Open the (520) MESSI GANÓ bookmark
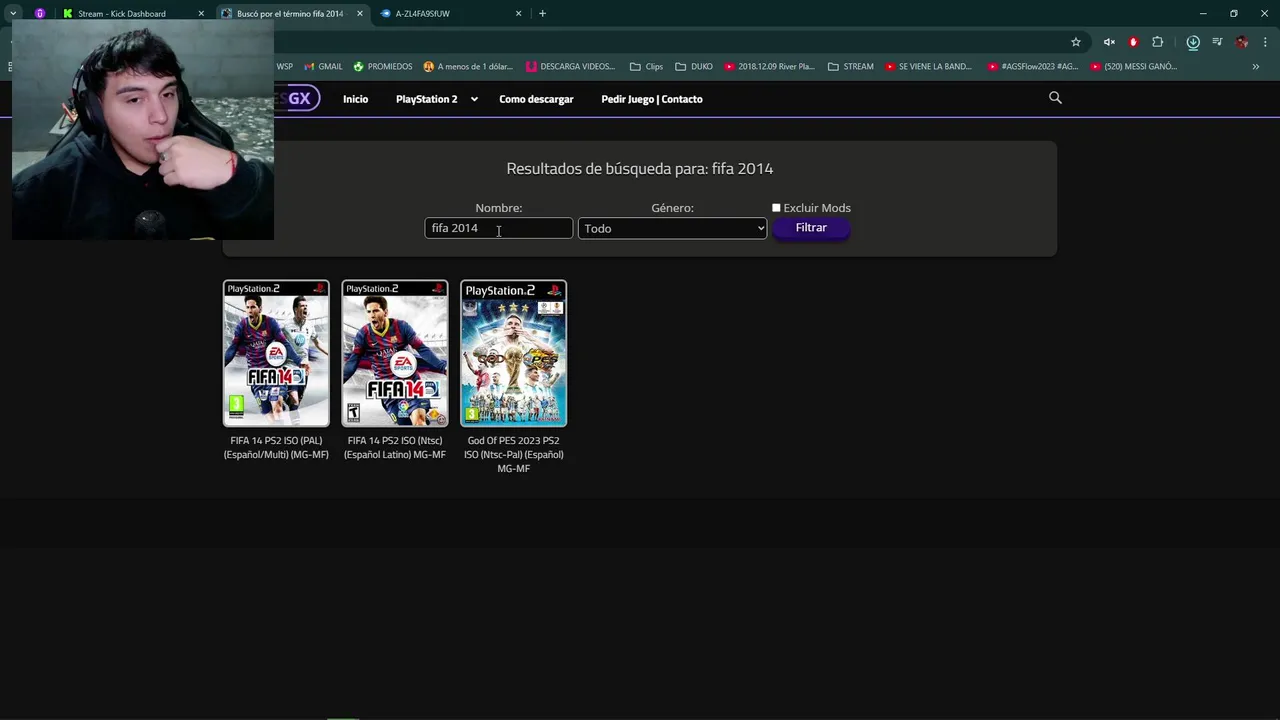This screenshot has height=720, width=1280. coord(1133,67)
